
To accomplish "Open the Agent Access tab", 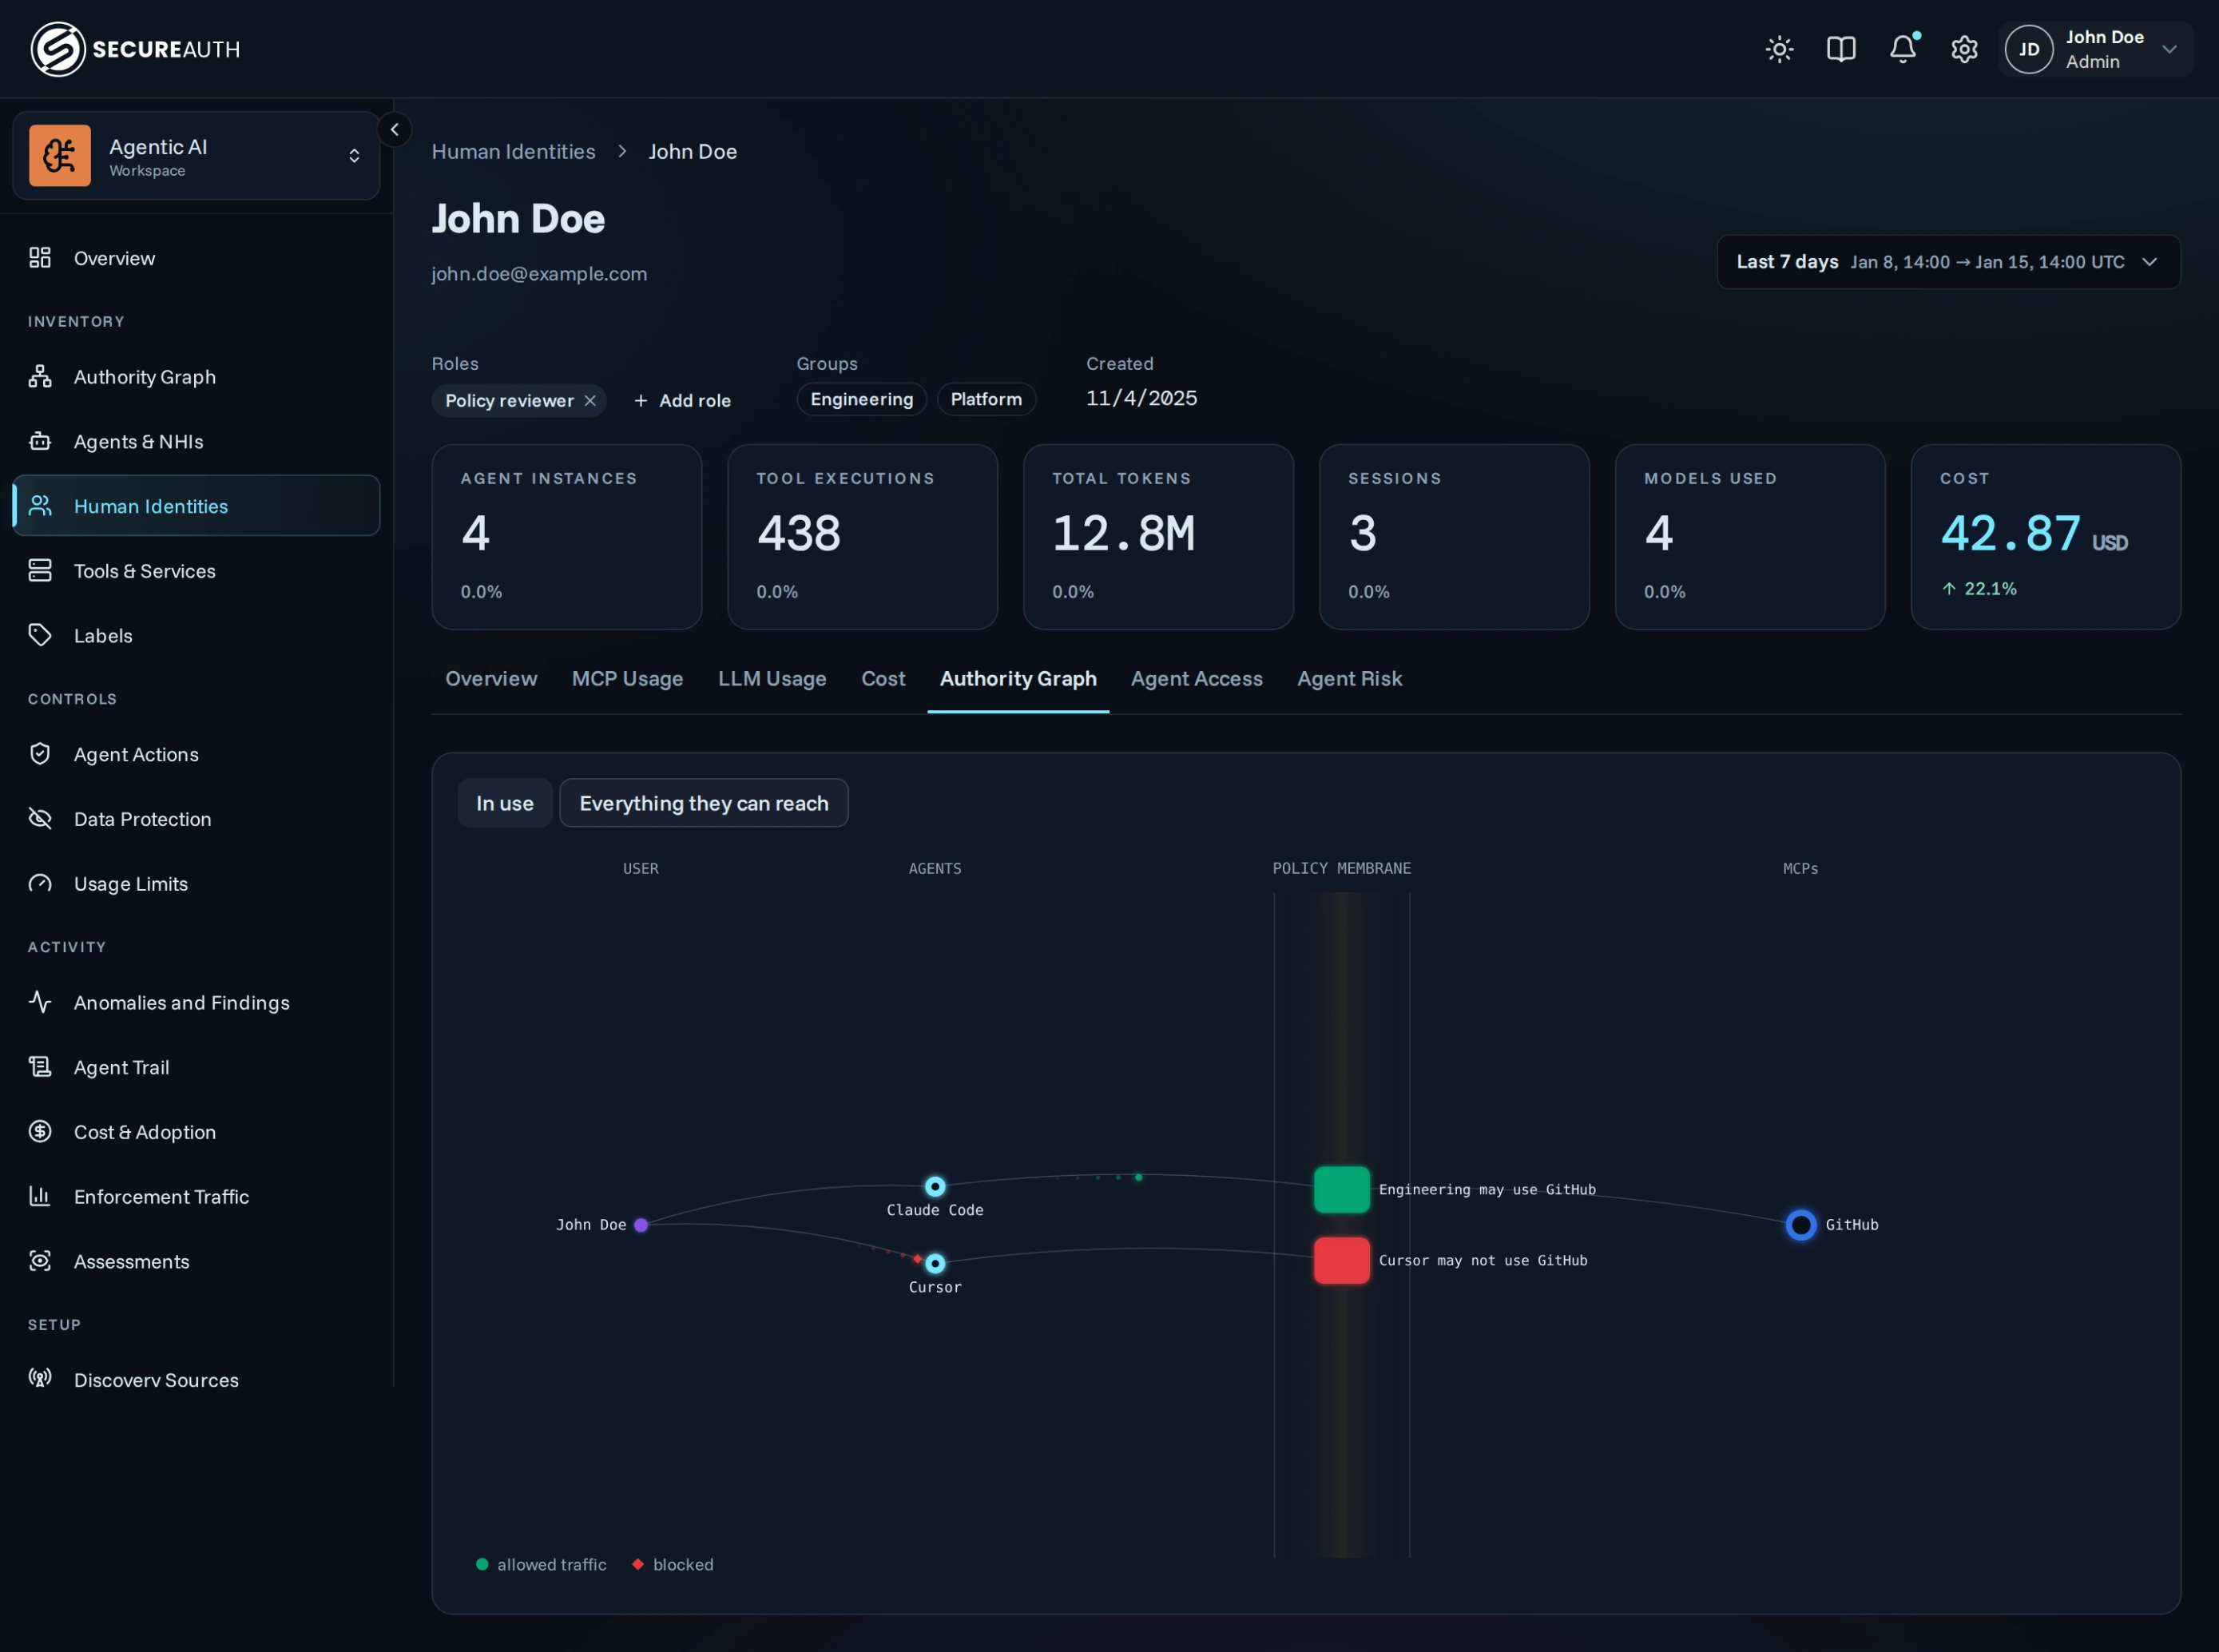I will click(x=1196, y=679).
